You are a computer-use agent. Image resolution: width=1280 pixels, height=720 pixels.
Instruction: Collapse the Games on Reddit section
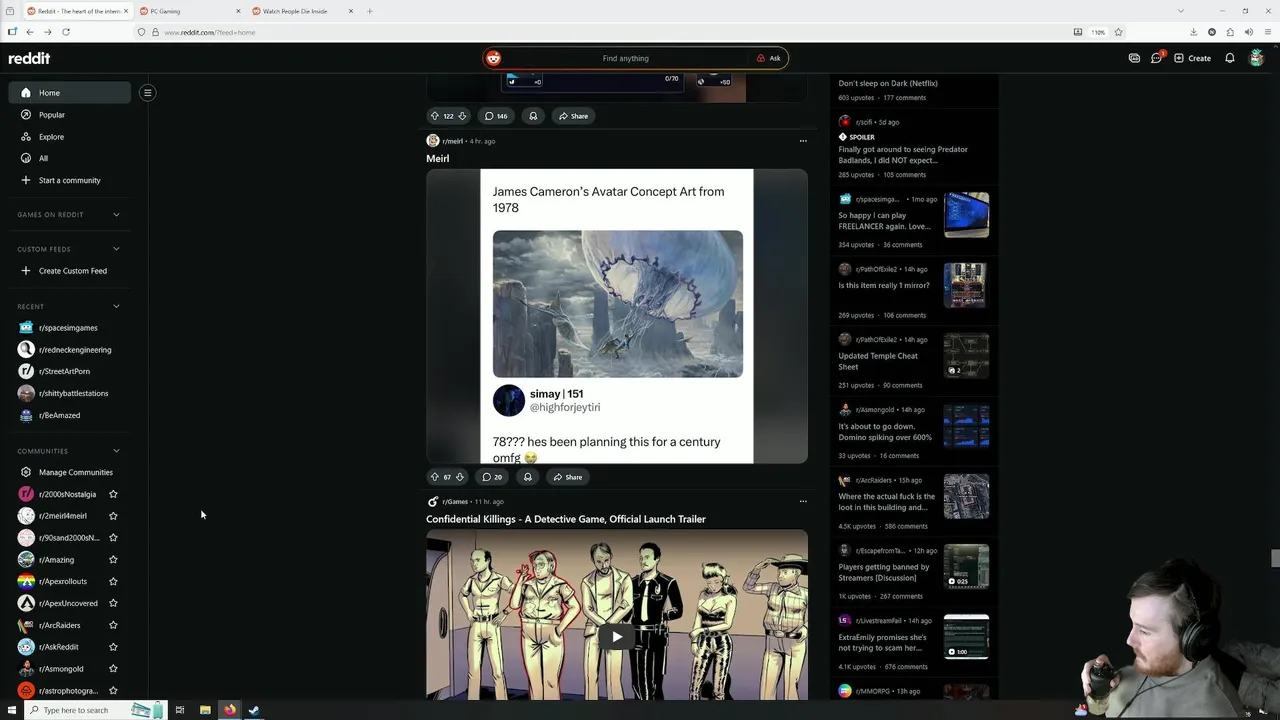click(x=116, y=215)
